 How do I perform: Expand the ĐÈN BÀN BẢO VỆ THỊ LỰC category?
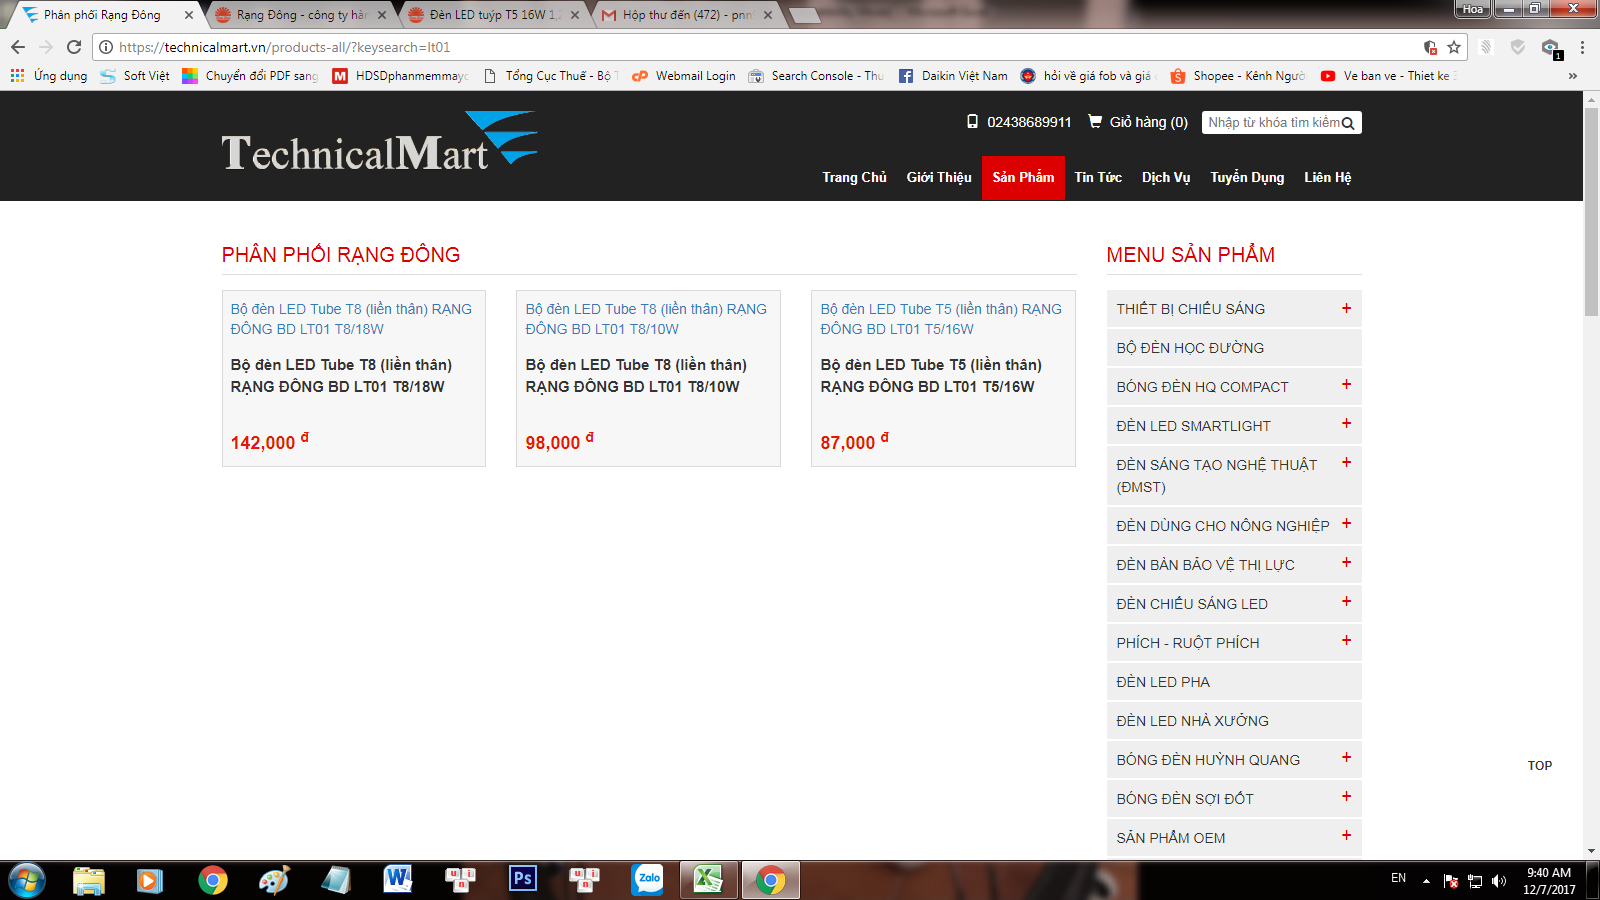point(1346,563)
